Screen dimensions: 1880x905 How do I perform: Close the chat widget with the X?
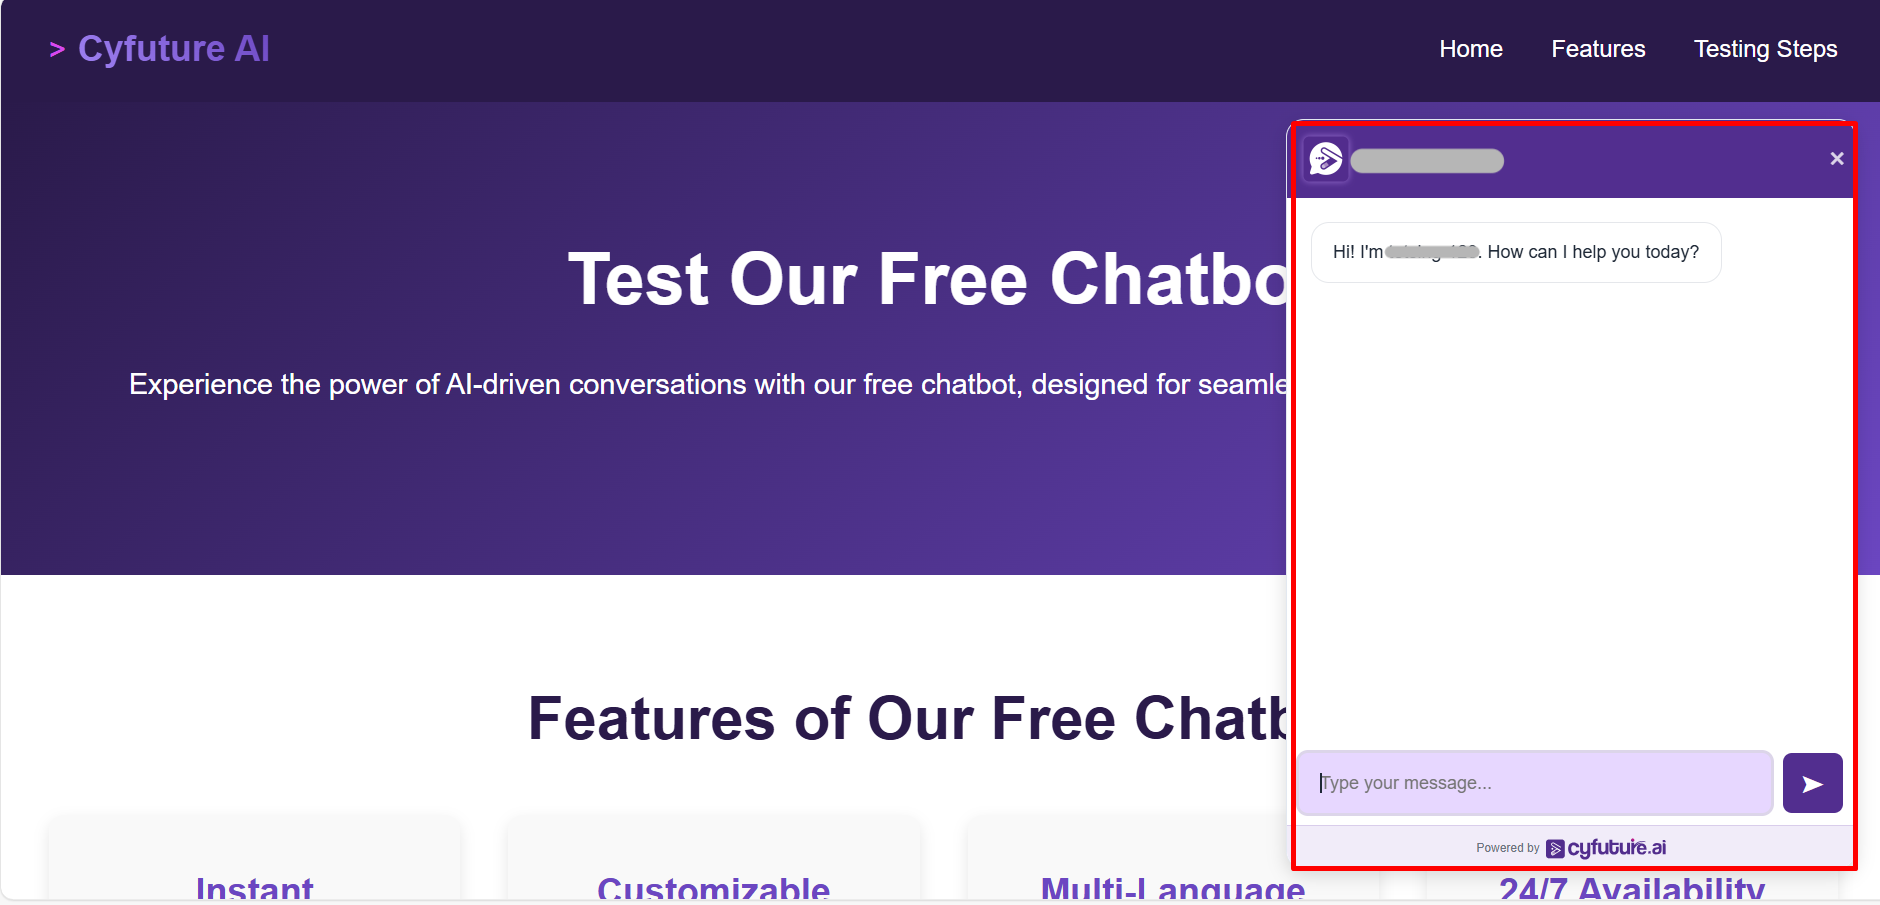click(x=1836, y=159)
